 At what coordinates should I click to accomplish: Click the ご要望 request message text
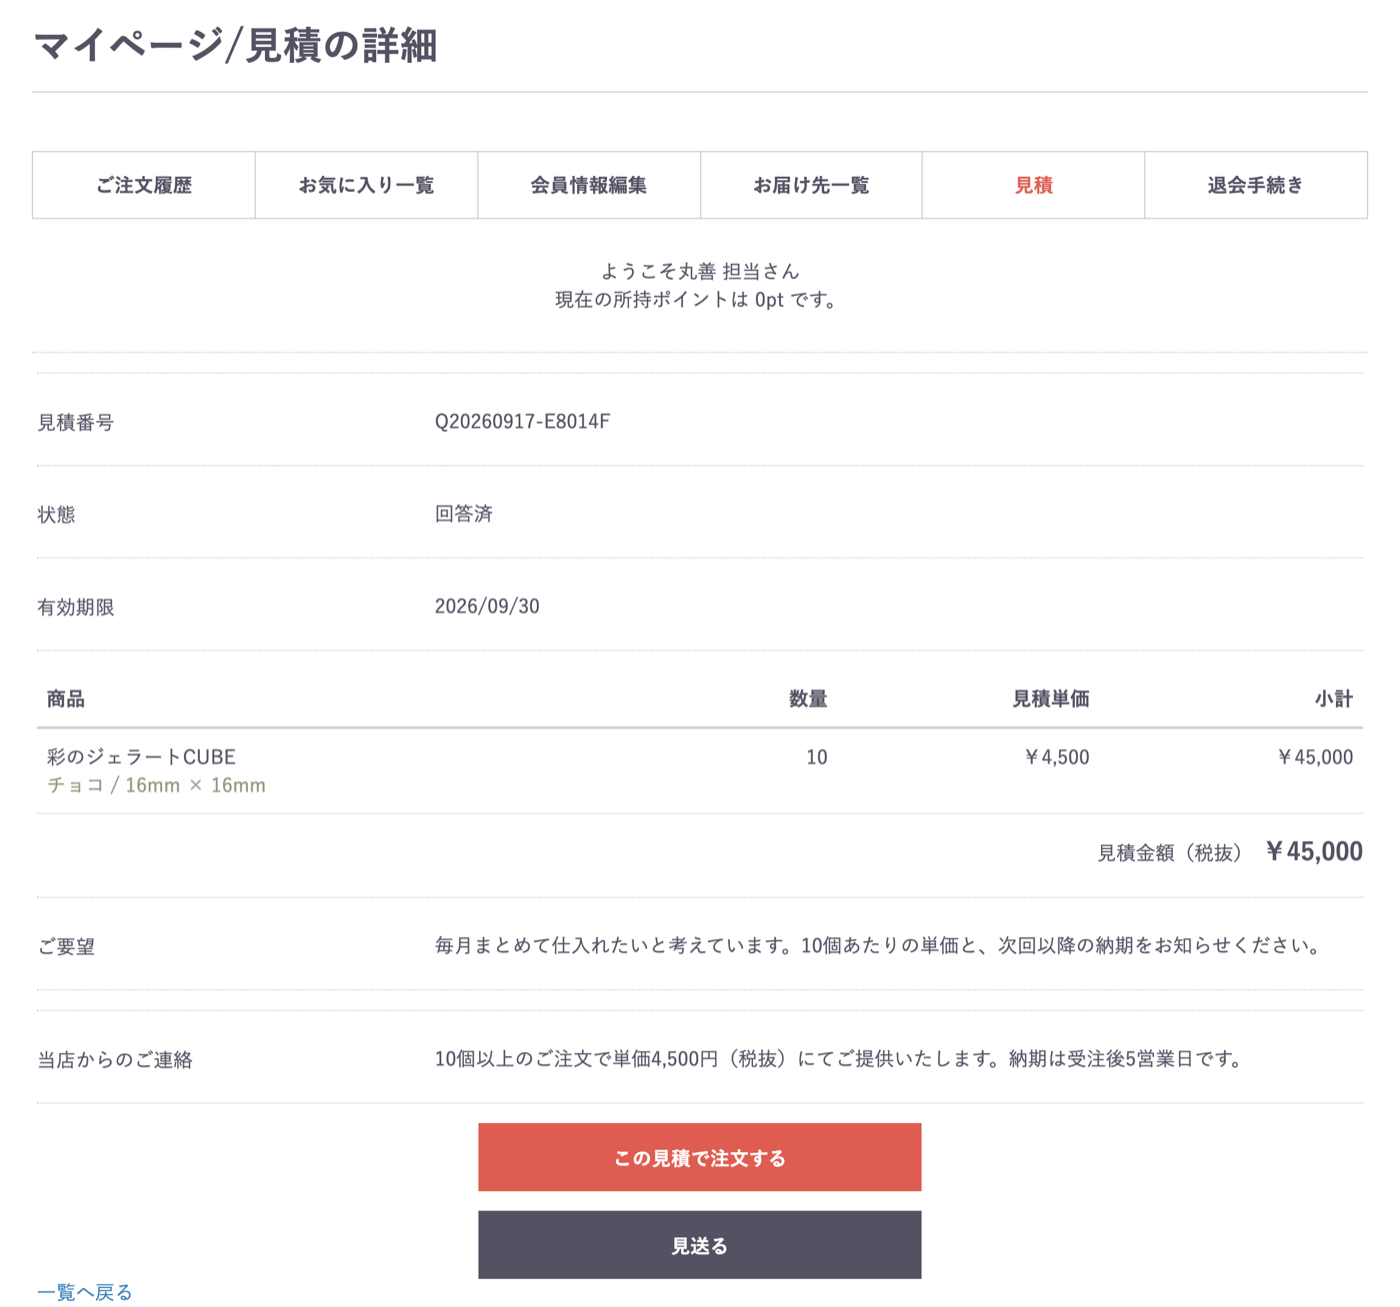878,946
